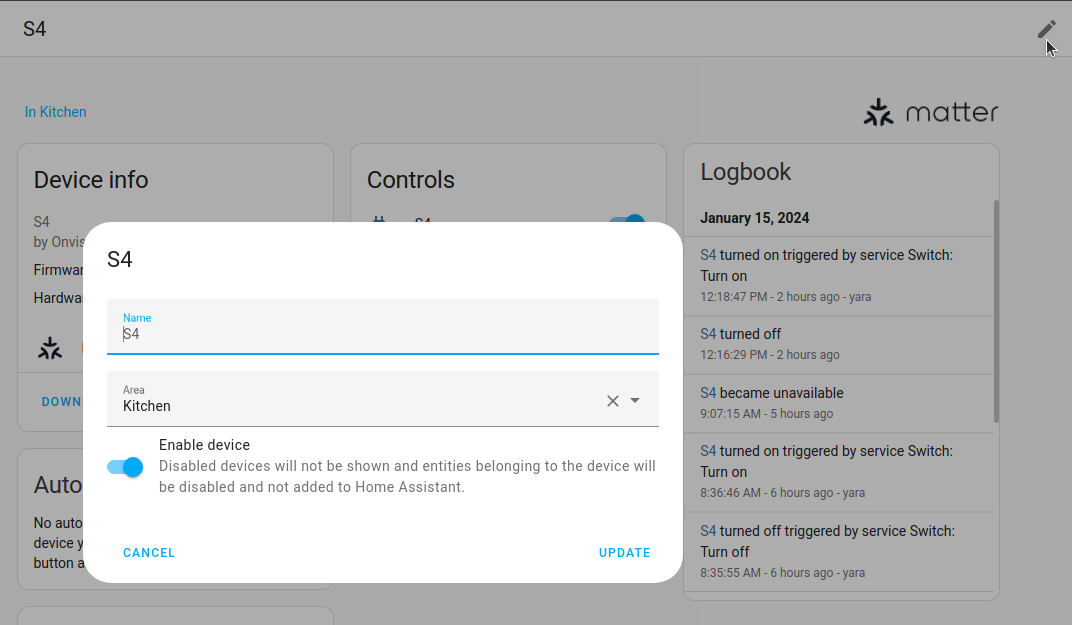The height and width of the screenshot is (625, 1072).
Task: Clear the Kitchen area with the X icon
Action: (613, 401)
